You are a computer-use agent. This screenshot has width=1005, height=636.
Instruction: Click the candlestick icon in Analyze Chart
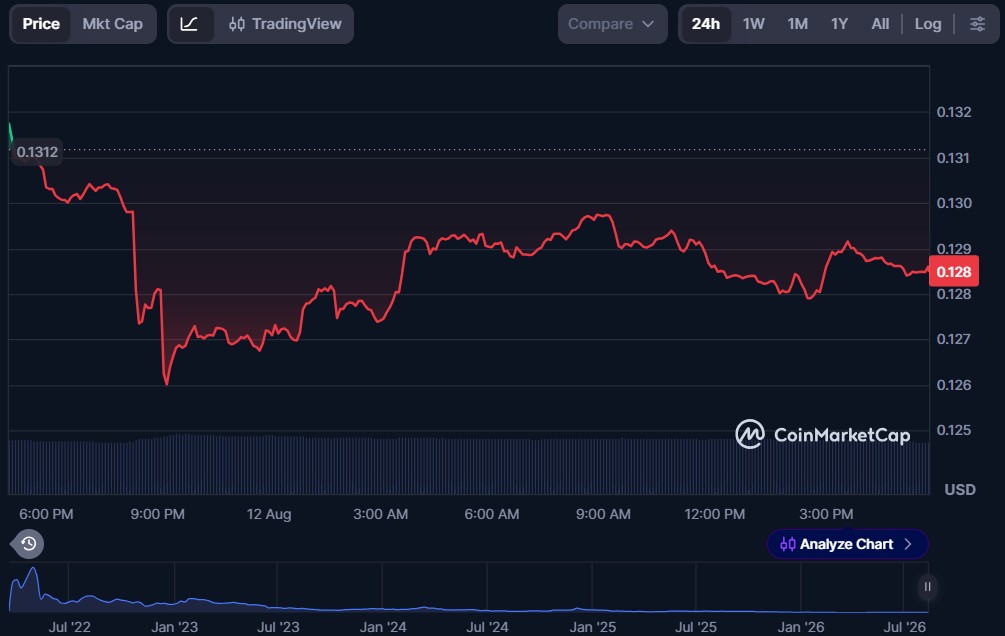pos(788,544)
